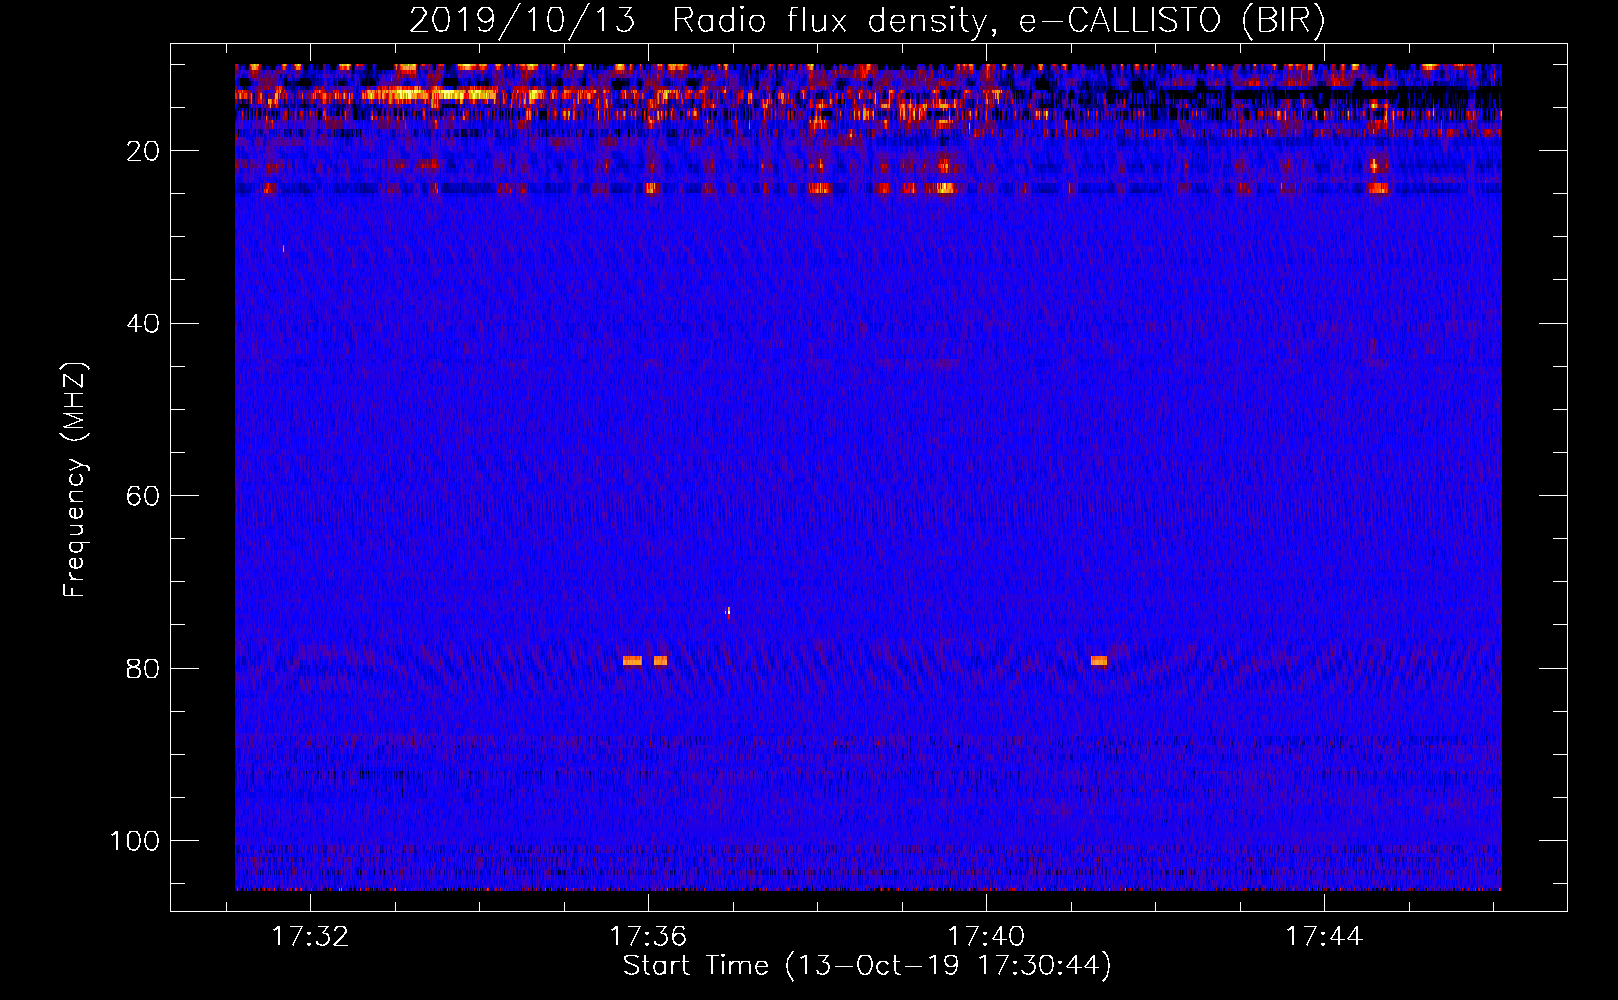Click the 80 MHz frequency tick label
The width and height of the screenshot is (1618, 1000).
click(143, 668)
